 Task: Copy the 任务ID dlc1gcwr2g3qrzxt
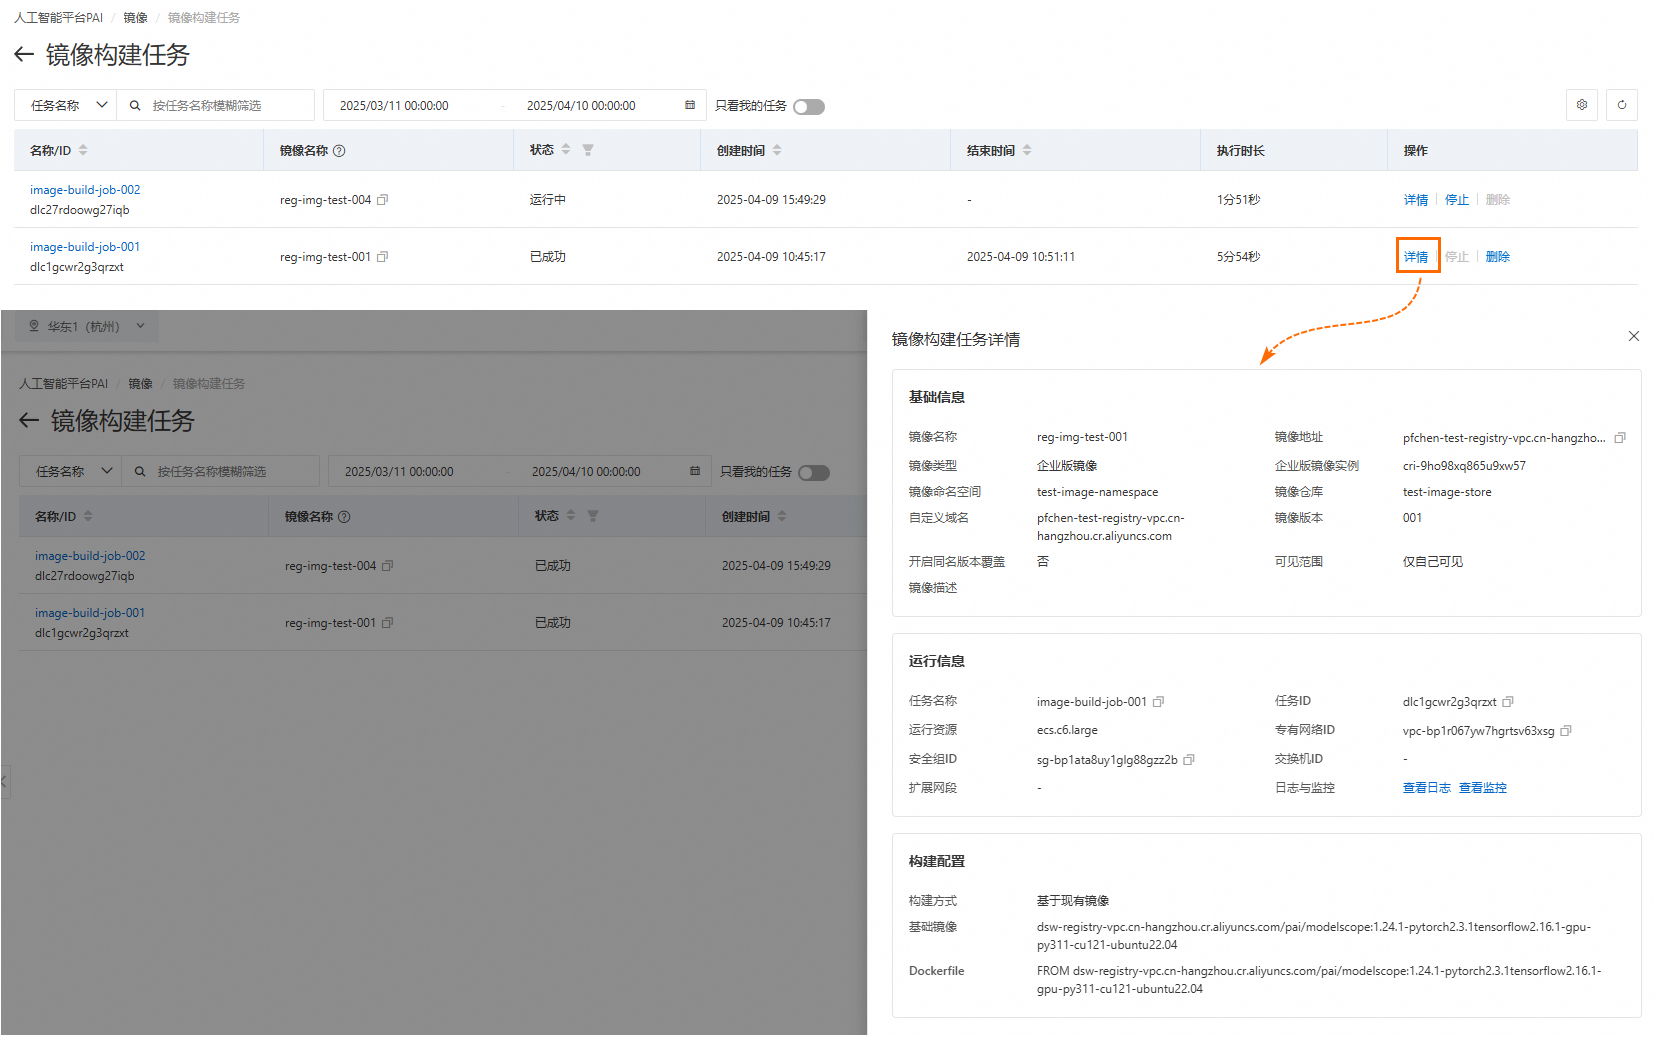pos(1508,702)
